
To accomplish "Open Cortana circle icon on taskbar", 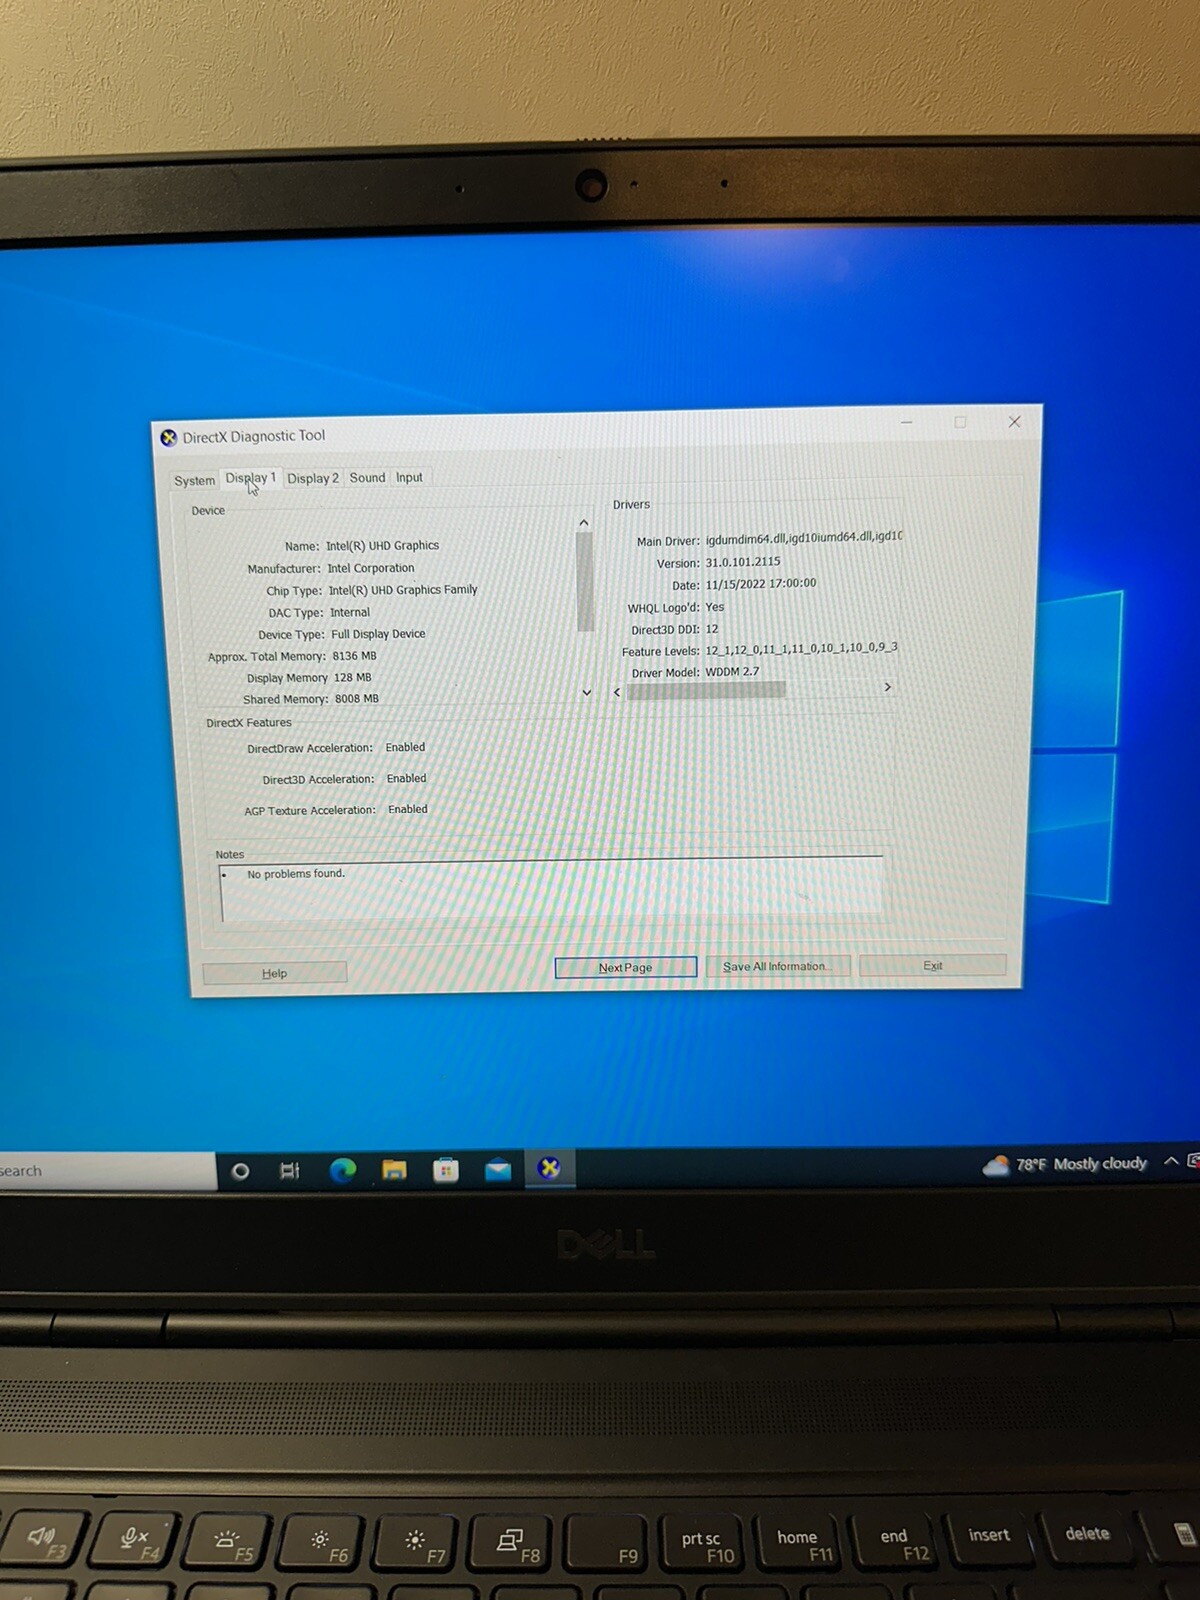I will pos(240,1170).
